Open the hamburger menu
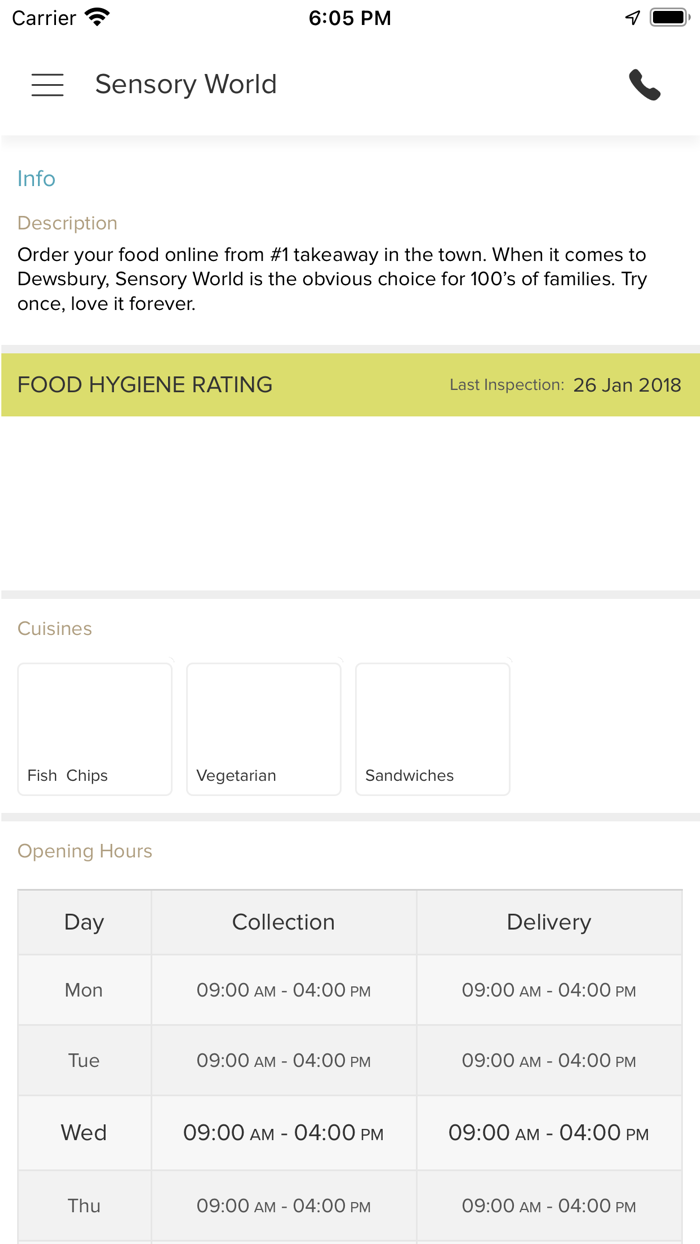The image size is (700, 1244). 47,85
